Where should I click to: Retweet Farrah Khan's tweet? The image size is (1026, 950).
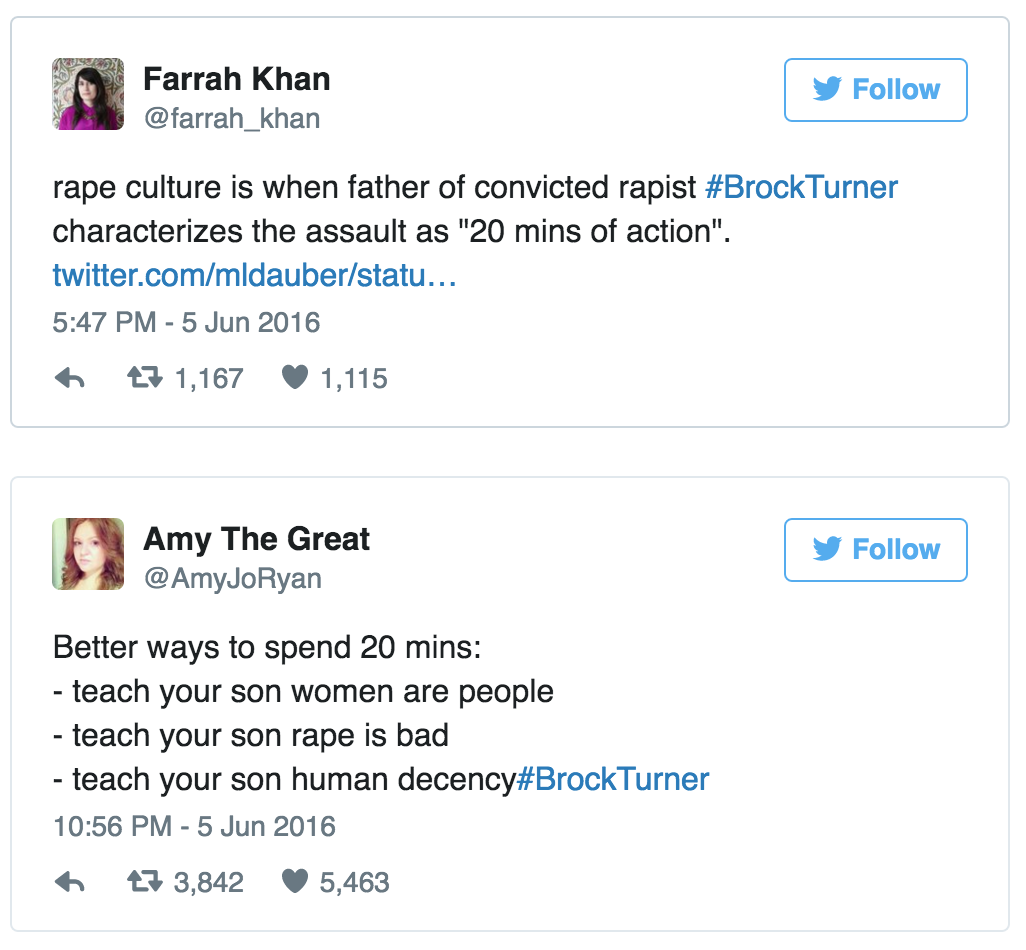142,379
